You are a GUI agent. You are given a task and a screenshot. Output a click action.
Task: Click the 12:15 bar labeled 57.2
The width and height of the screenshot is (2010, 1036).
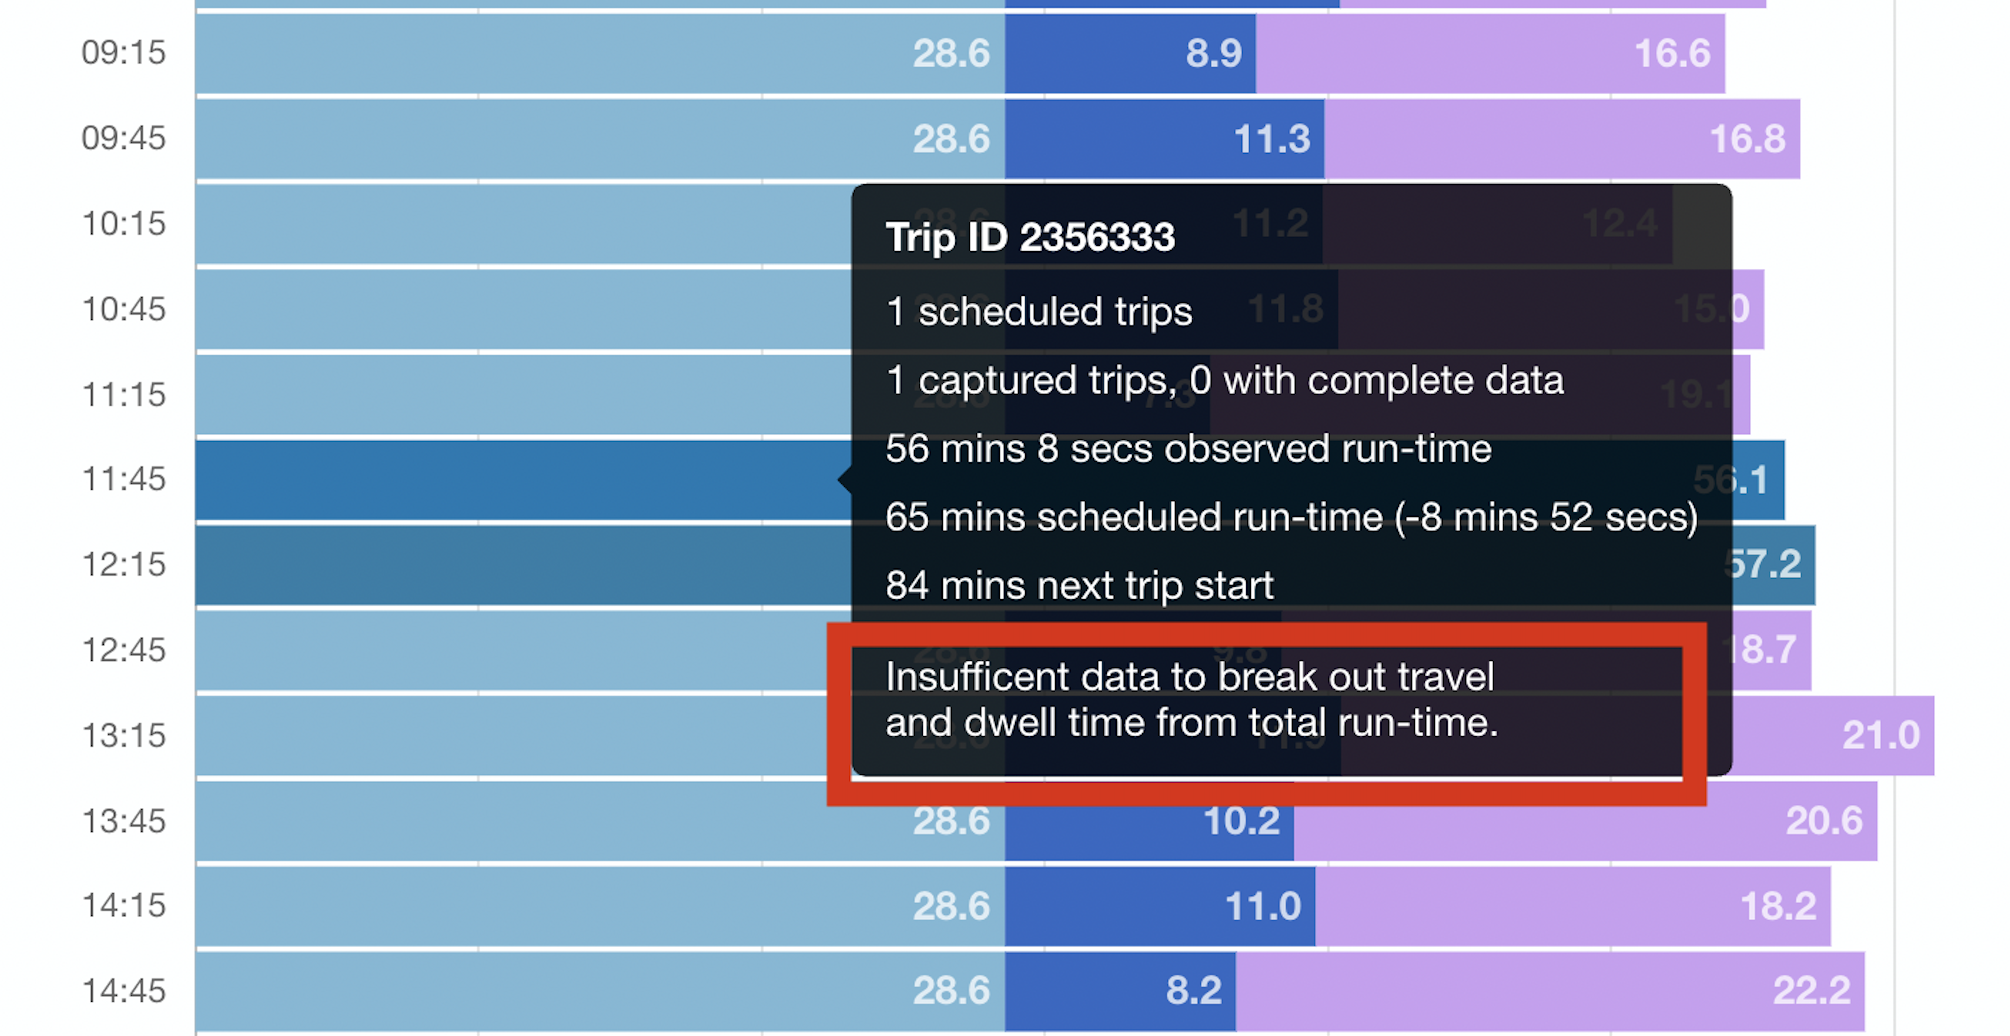coord(522,566)
